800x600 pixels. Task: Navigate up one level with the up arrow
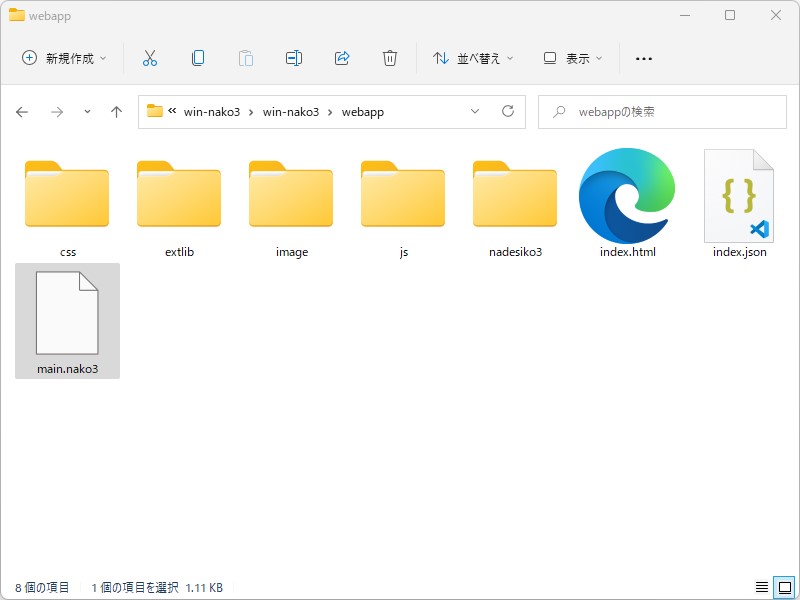pos(116,112)
